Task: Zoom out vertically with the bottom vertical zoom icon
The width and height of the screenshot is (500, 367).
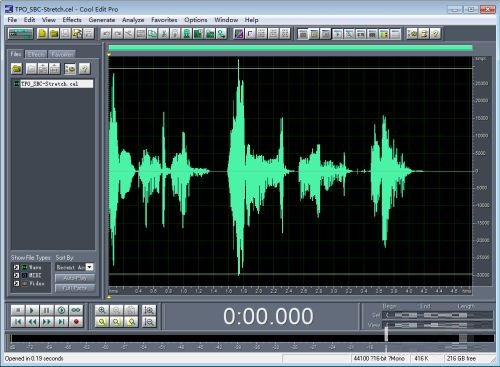Action: (x=149, y=322)
